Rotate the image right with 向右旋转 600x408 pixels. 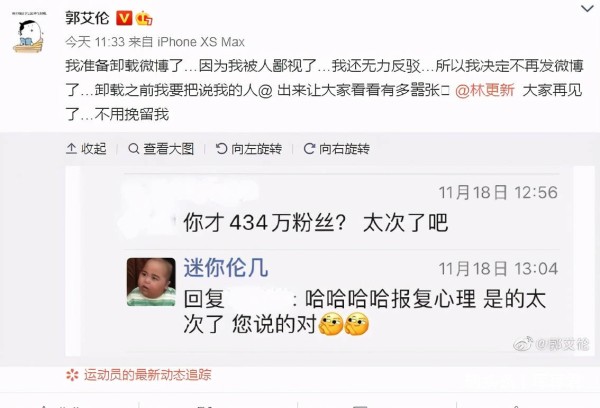click(336, 149)
